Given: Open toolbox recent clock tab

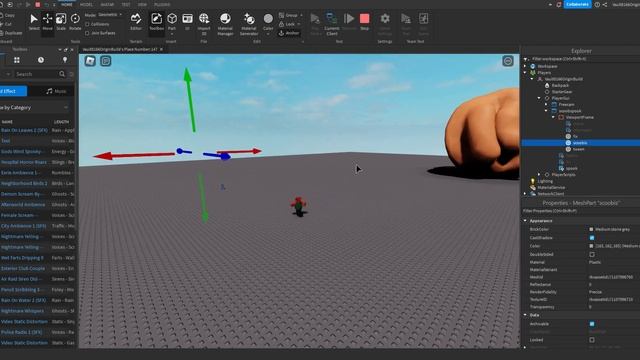Looking at the screenshot, I should coord(41,60).
